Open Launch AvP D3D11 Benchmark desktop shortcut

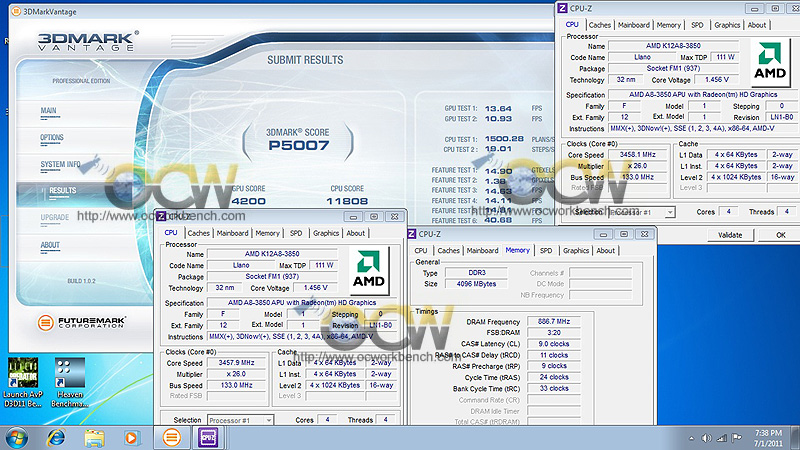(23, 383)
